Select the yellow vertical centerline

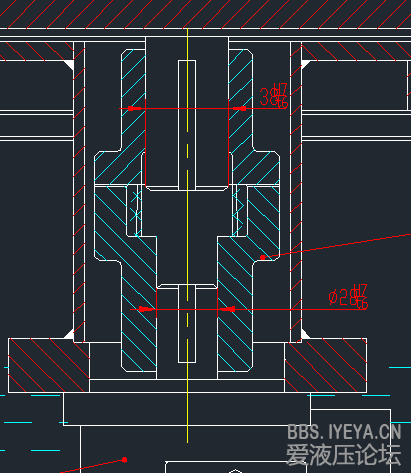[187, 235]
